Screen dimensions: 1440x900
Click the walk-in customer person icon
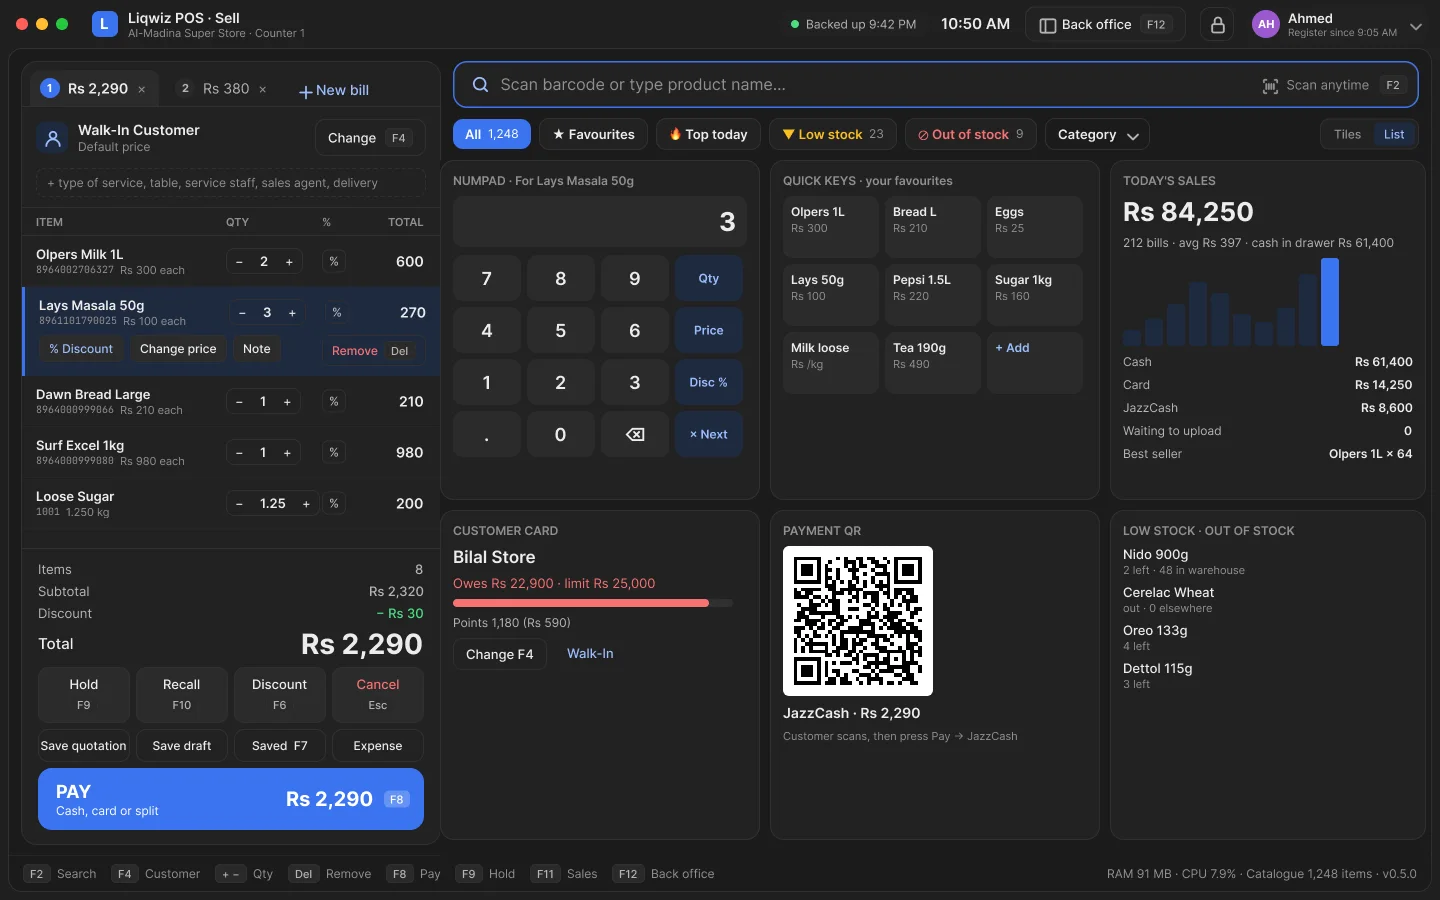(51, 138)
